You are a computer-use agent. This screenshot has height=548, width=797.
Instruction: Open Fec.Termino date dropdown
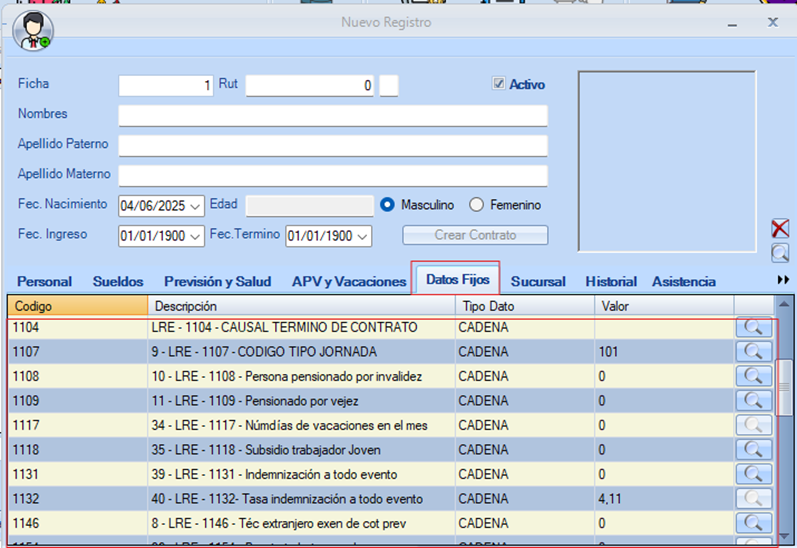click(x=362, y=237)
